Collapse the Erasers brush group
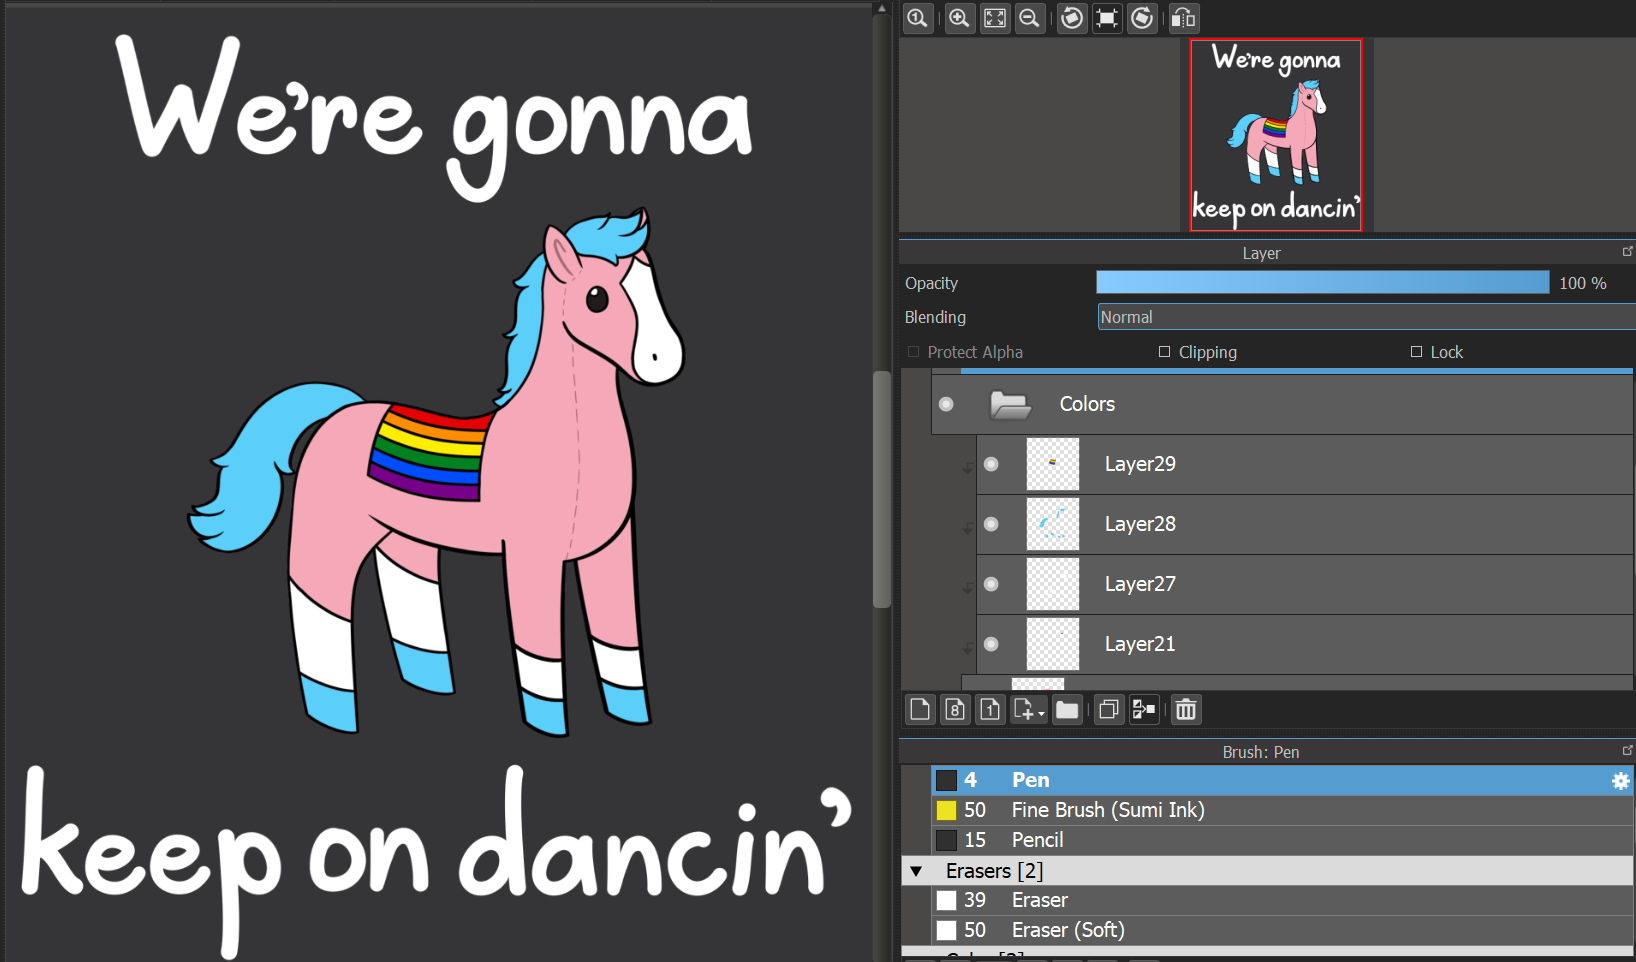This screenshot has width=1636, height=962. click(x=916, y=871)
